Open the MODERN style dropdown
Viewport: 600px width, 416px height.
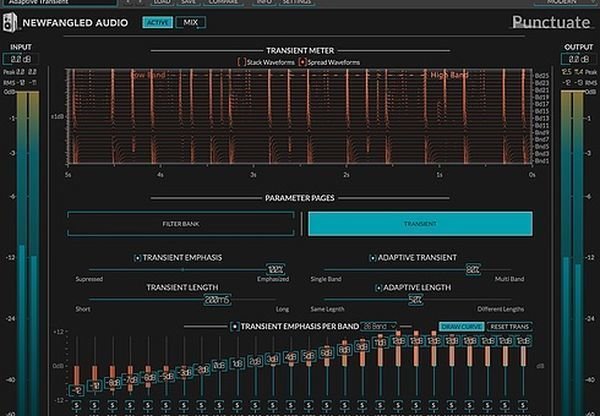(566, 2)
